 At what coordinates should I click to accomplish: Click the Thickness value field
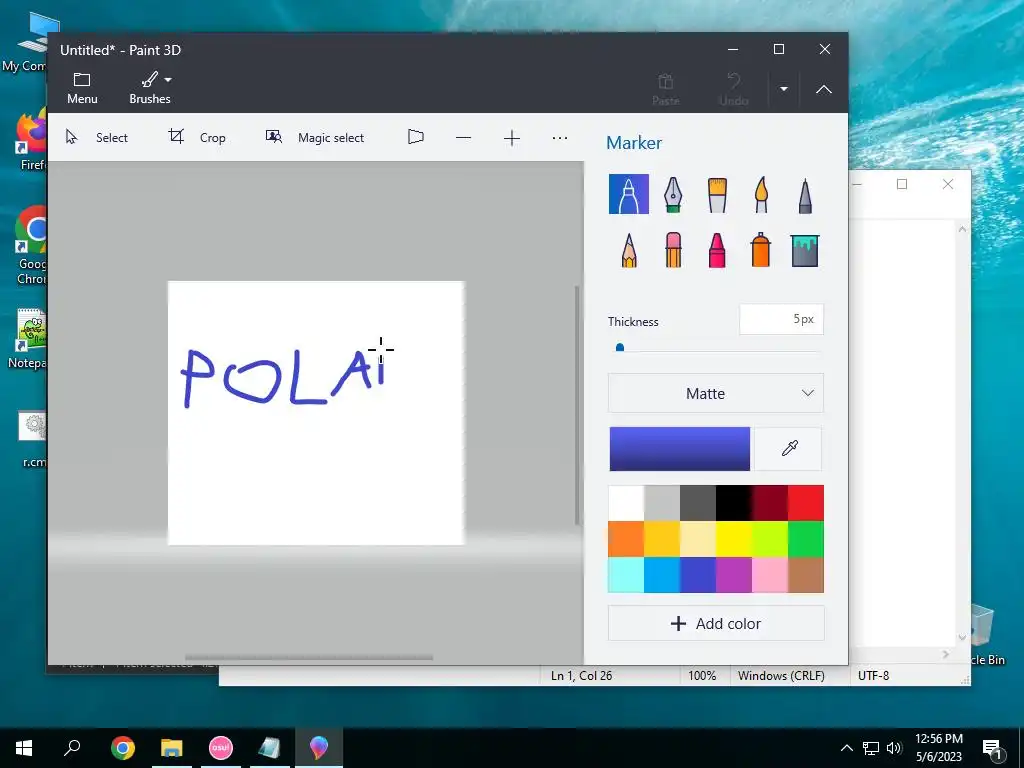781,319
